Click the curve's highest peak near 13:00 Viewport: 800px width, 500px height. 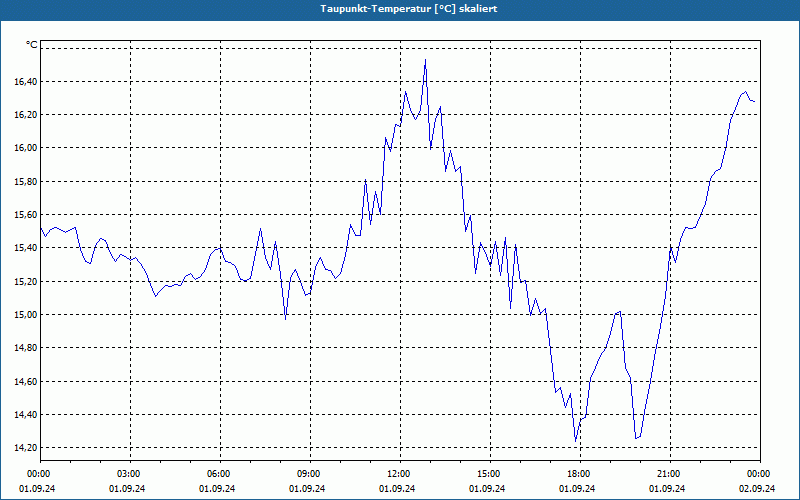[x=426, y=60]
